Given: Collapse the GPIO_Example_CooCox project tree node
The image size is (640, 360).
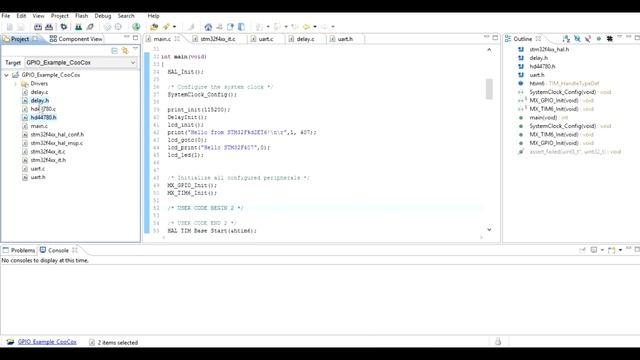Looking at the screenshot, I should [x=6, y=75].
